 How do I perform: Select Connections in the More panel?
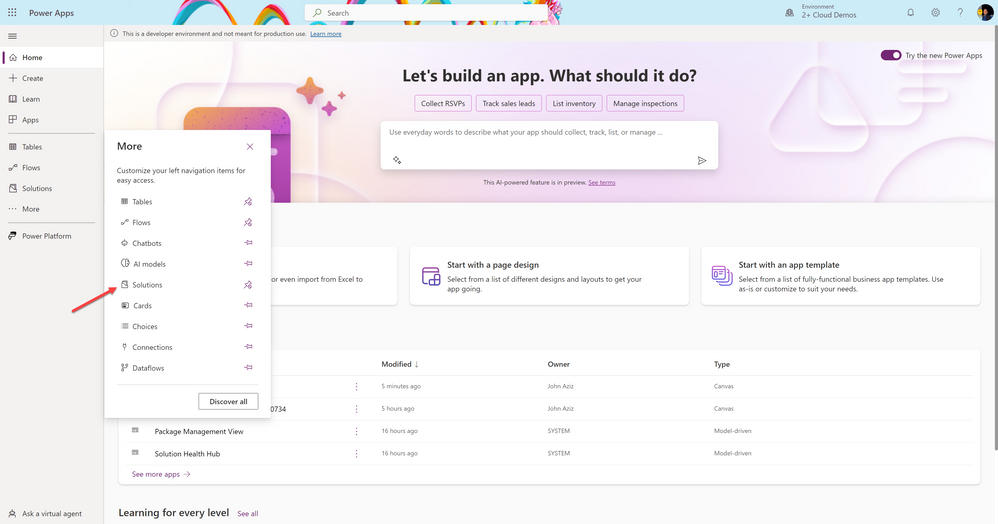[152, 348]
